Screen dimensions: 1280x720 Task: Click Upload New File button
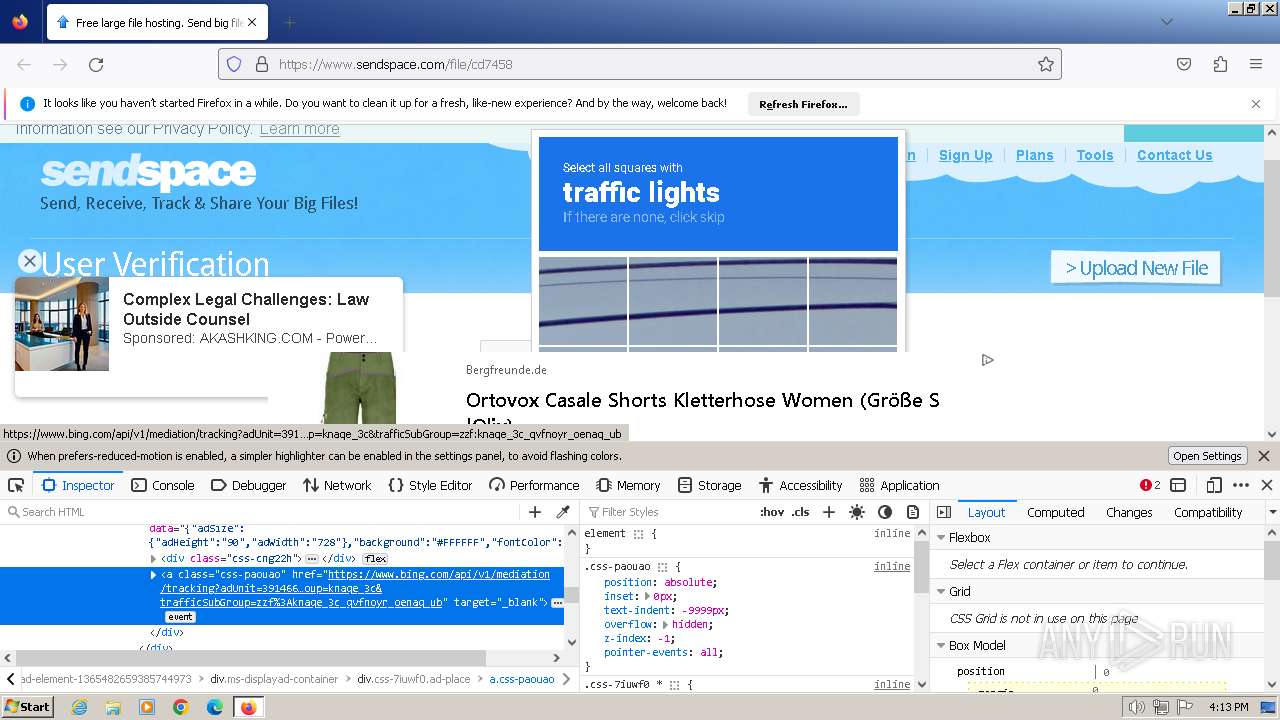click(x=1136, y=268)
